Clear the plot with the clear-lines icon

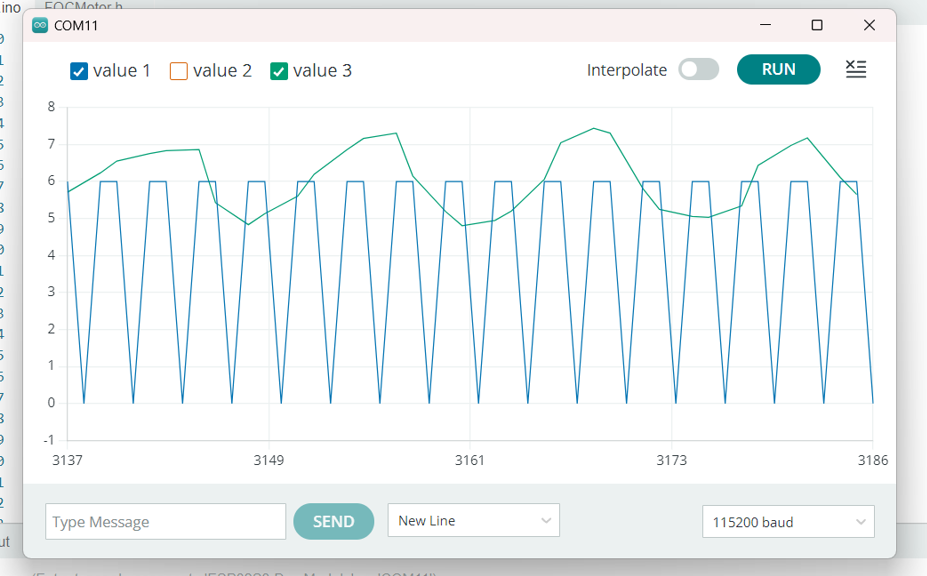(x=855, y=69)
